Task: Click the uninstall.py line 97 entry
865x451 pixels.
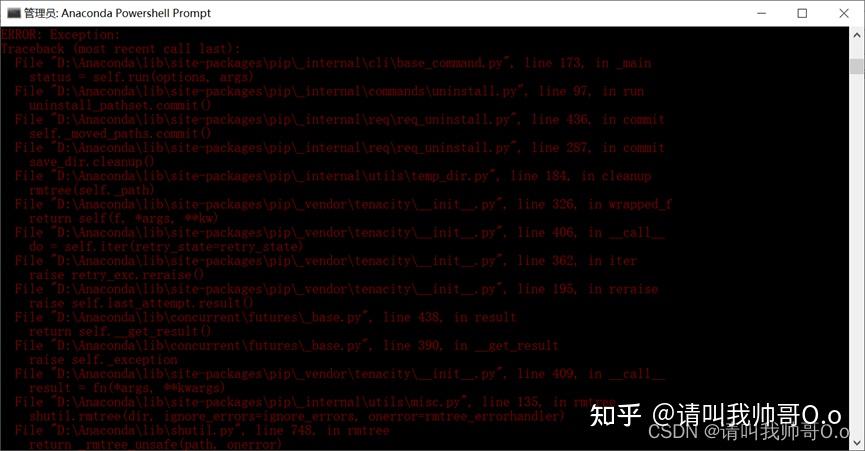Action: point(329,91)
